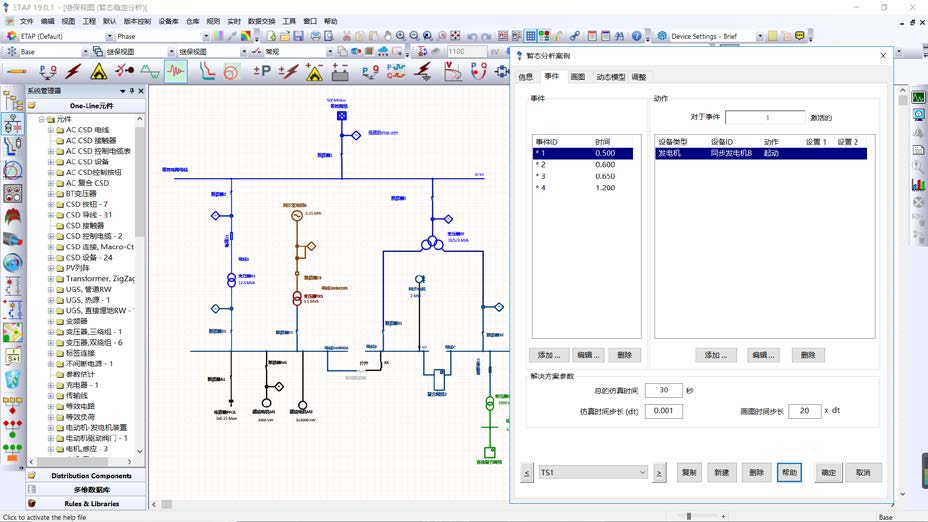Select the Transient Stability analysis mode icon

(176, 72)
